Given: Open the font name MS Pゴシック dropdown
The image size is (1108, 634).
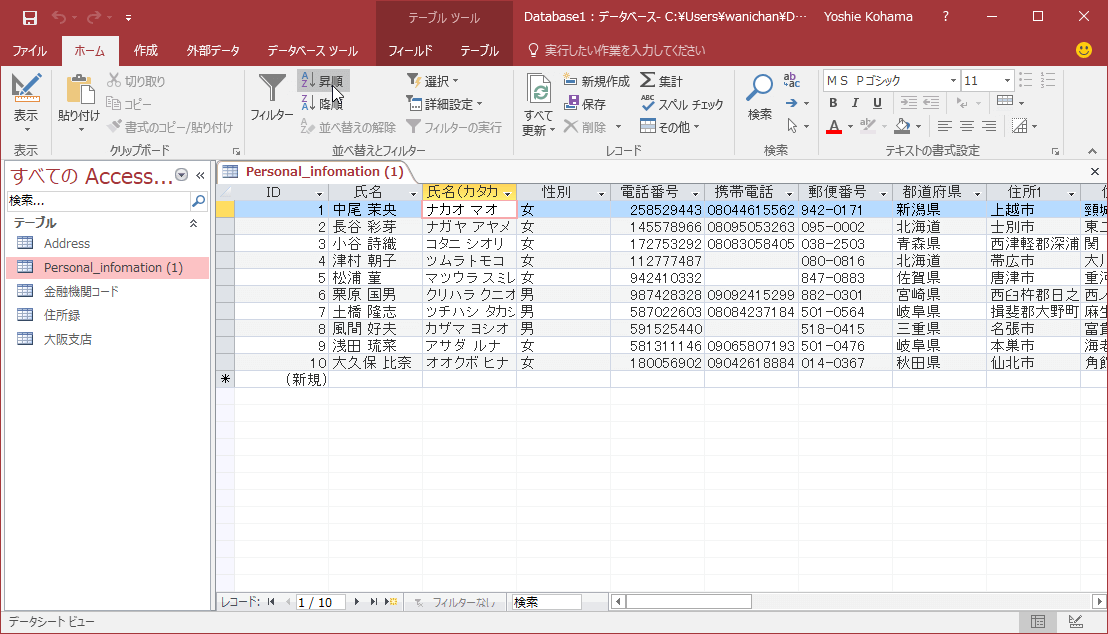Looking at the screenshot, I should pyautogui.click(x=953, y=81).
